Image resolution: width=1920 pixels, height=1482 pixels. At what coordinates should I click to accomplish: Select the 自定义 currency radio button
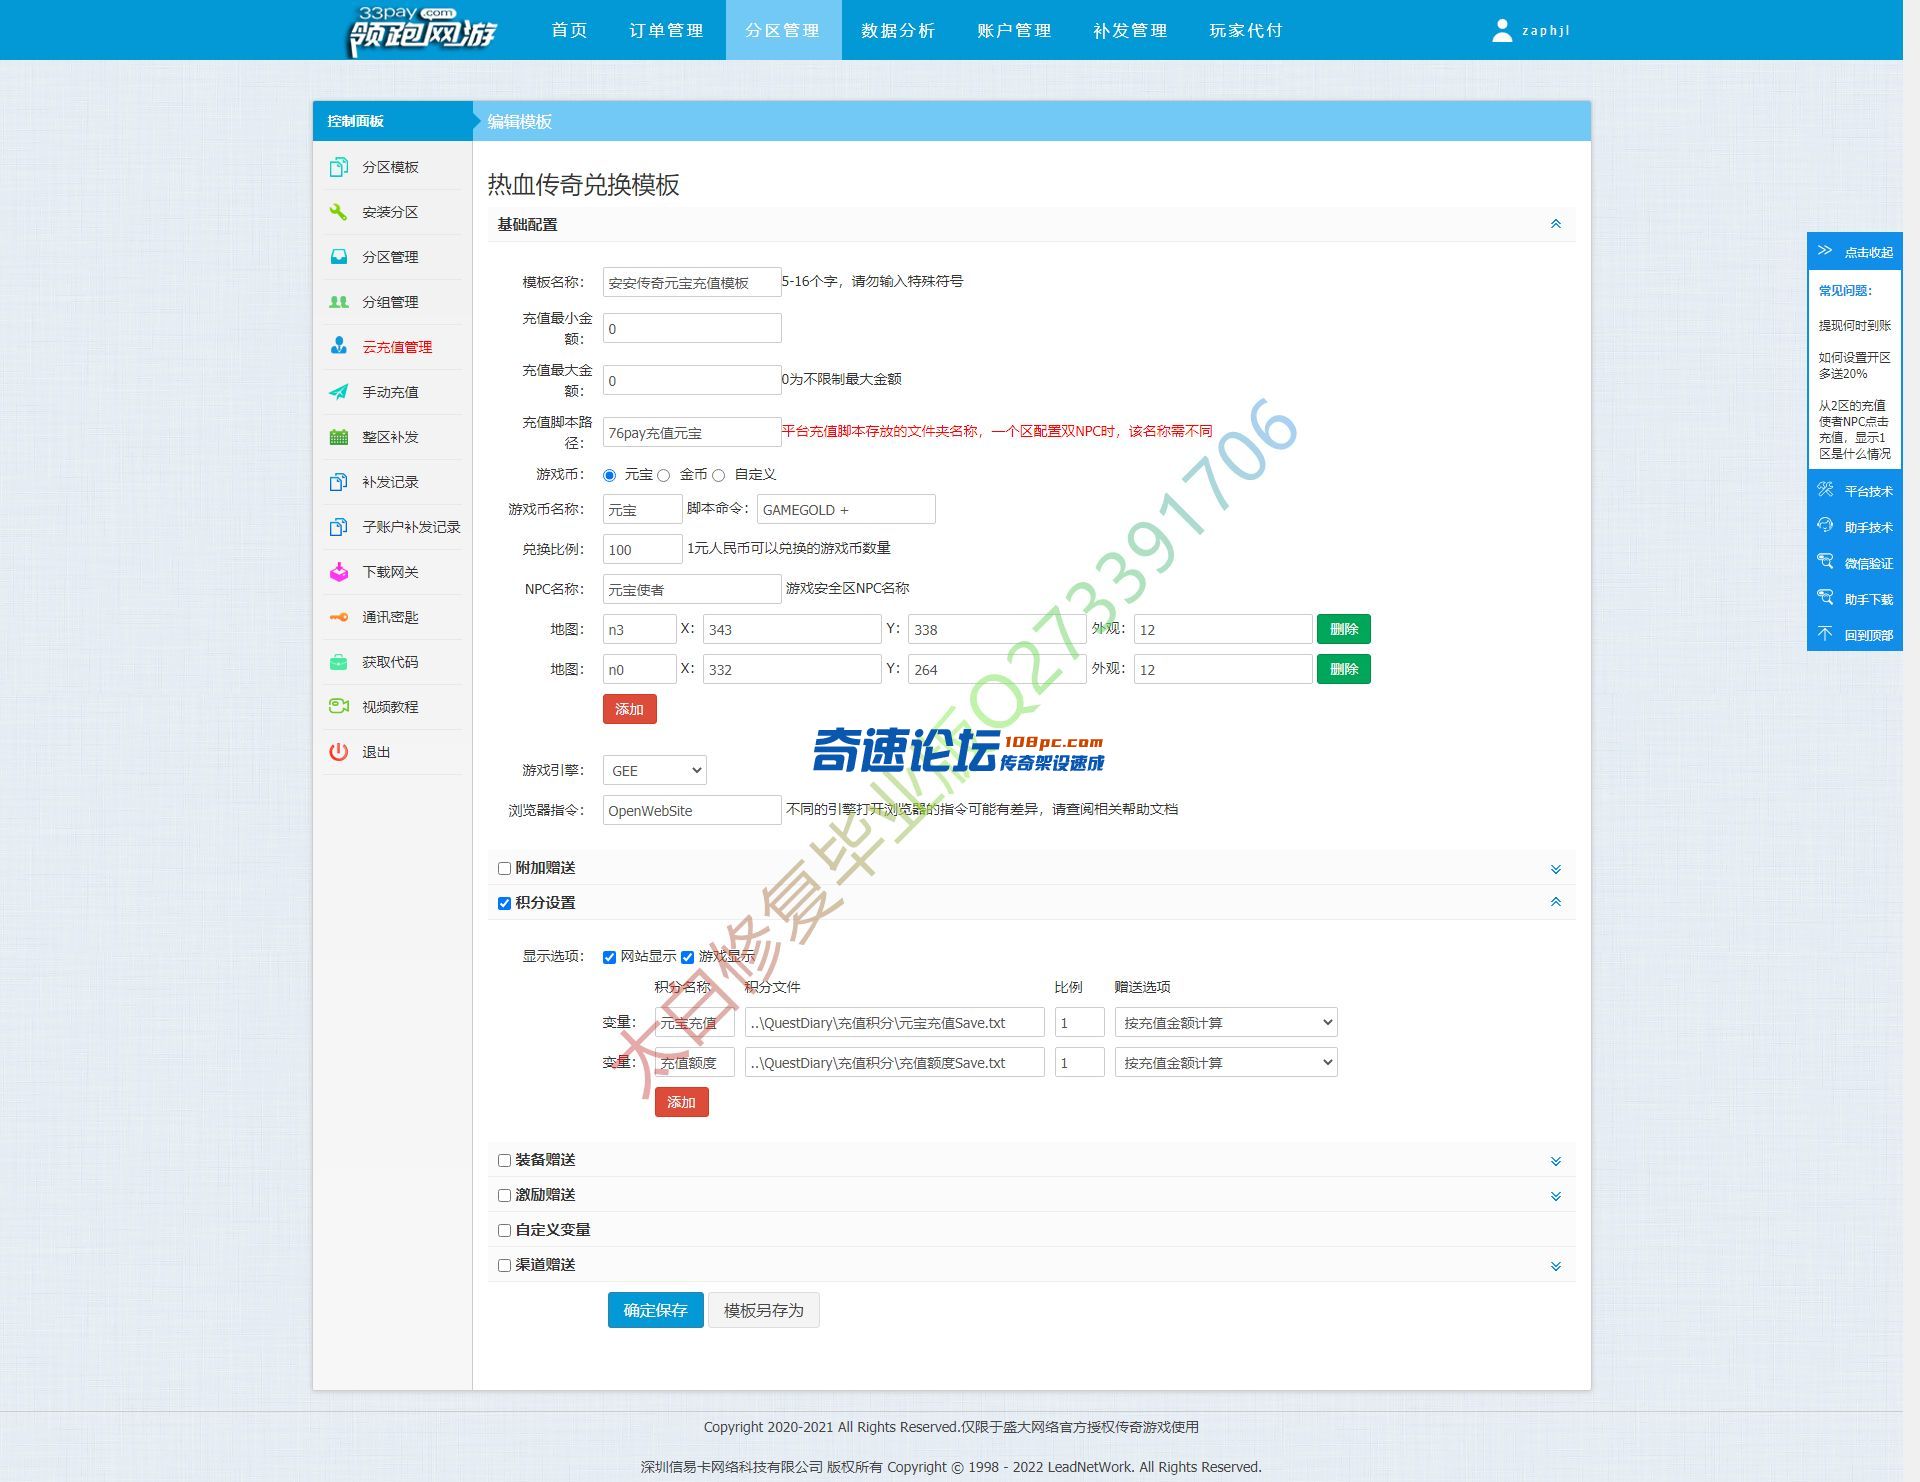click(718, 475)
